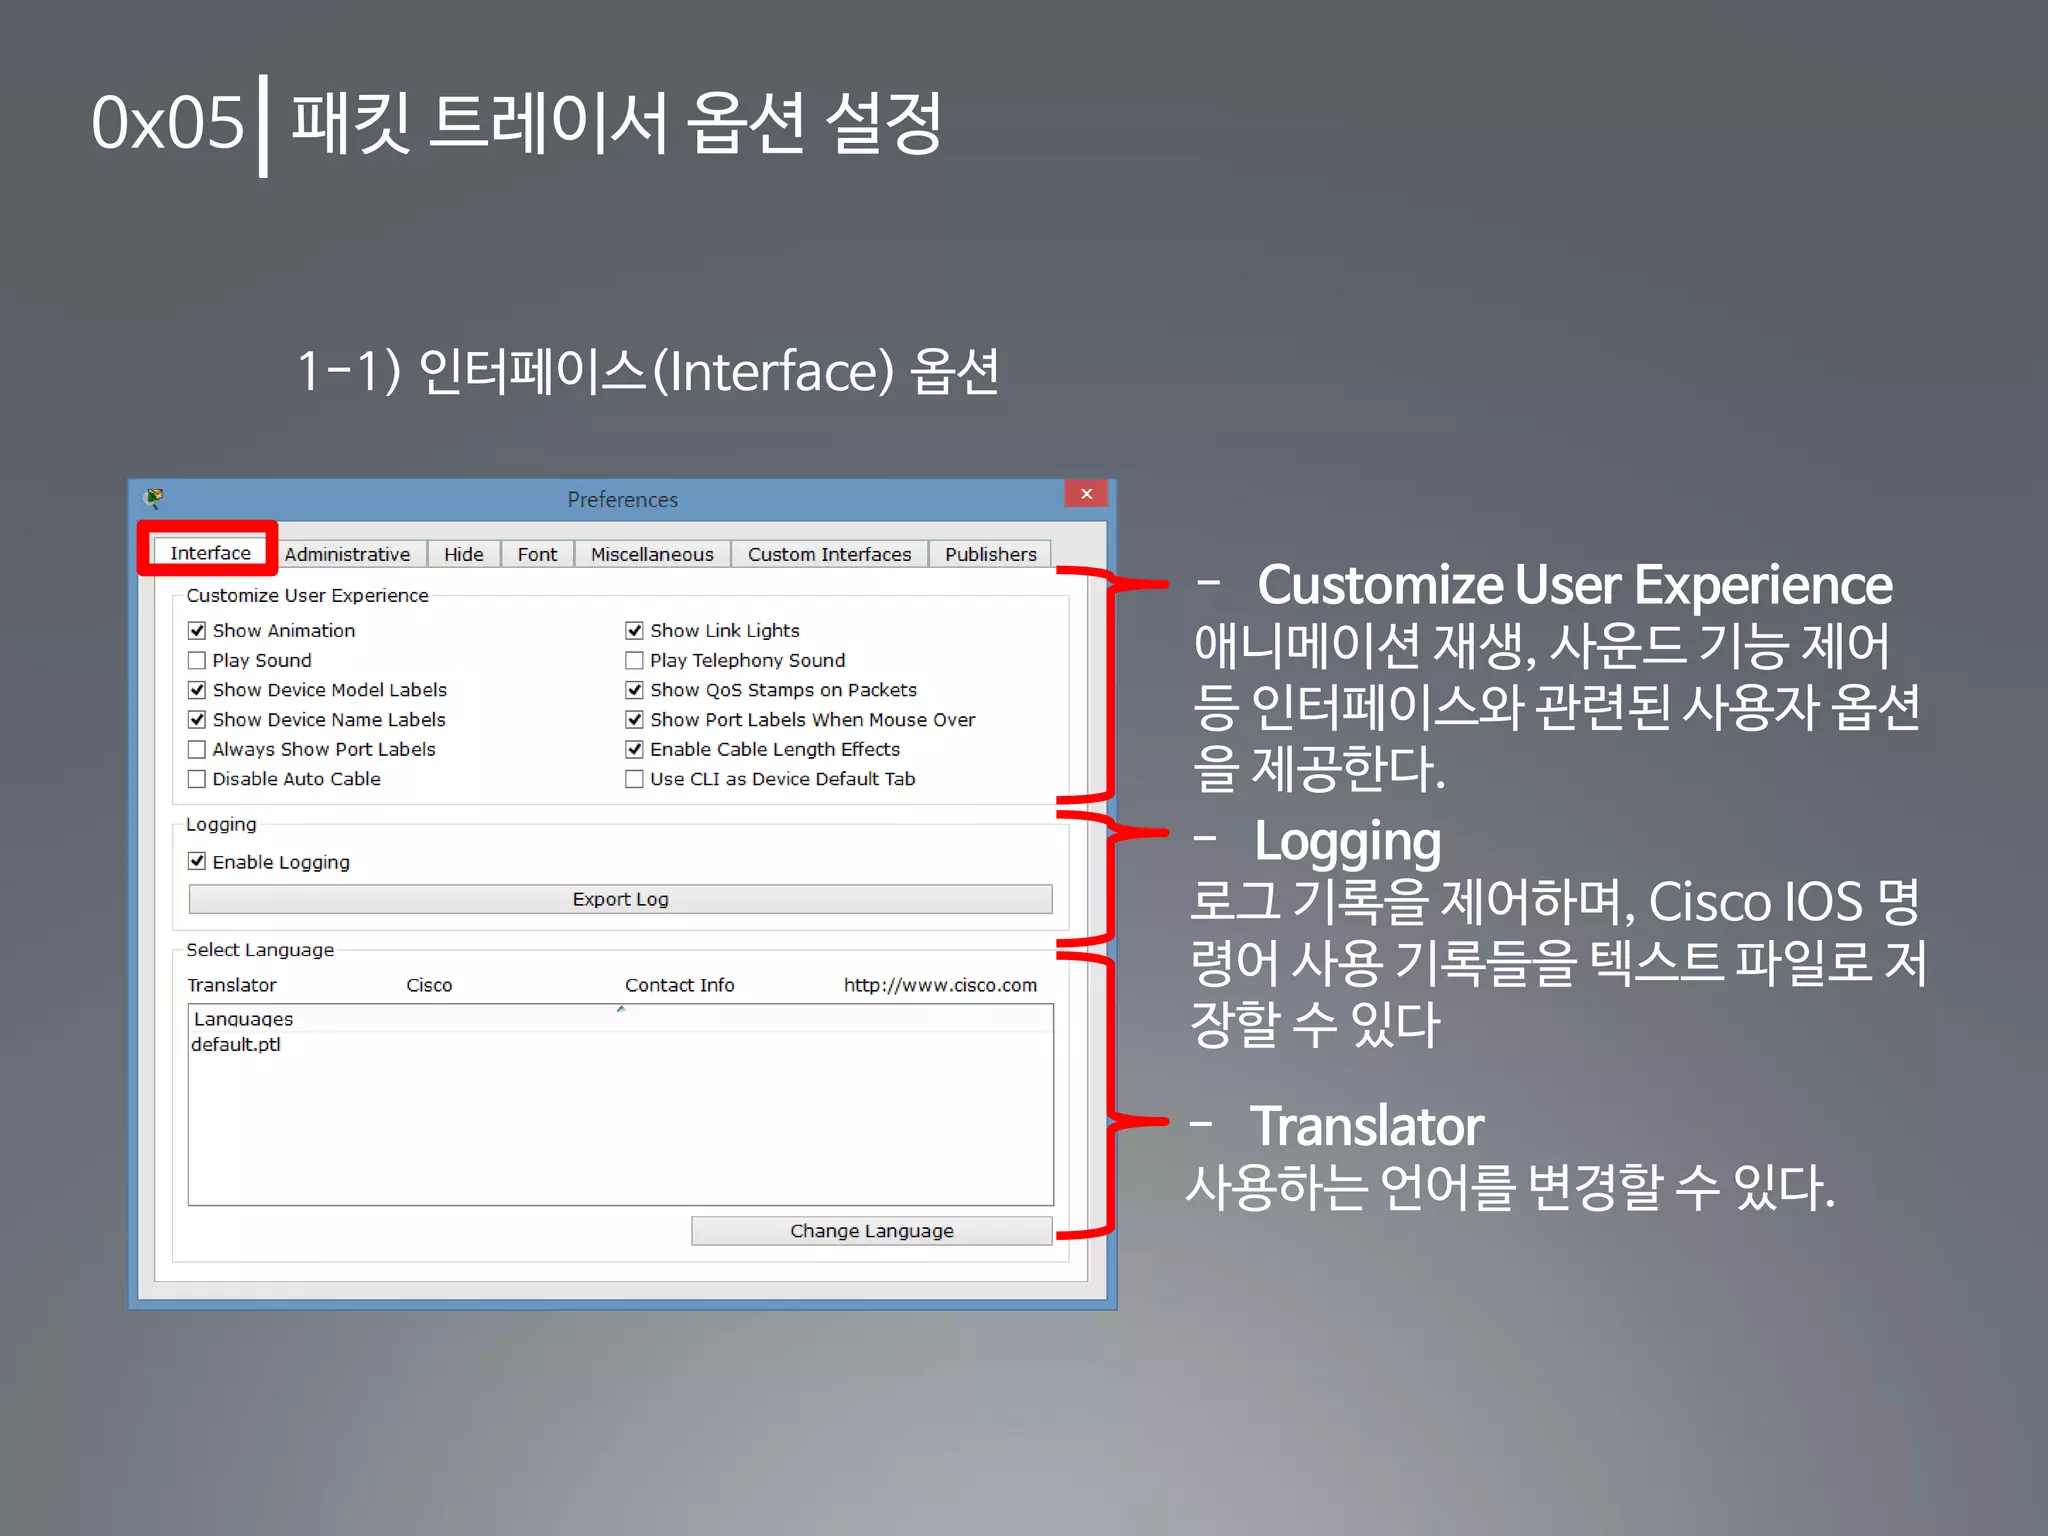The height and width of the screenshot is (1536, 2048).
Task: Switch to the Interface tab
Action: (210, 553)
